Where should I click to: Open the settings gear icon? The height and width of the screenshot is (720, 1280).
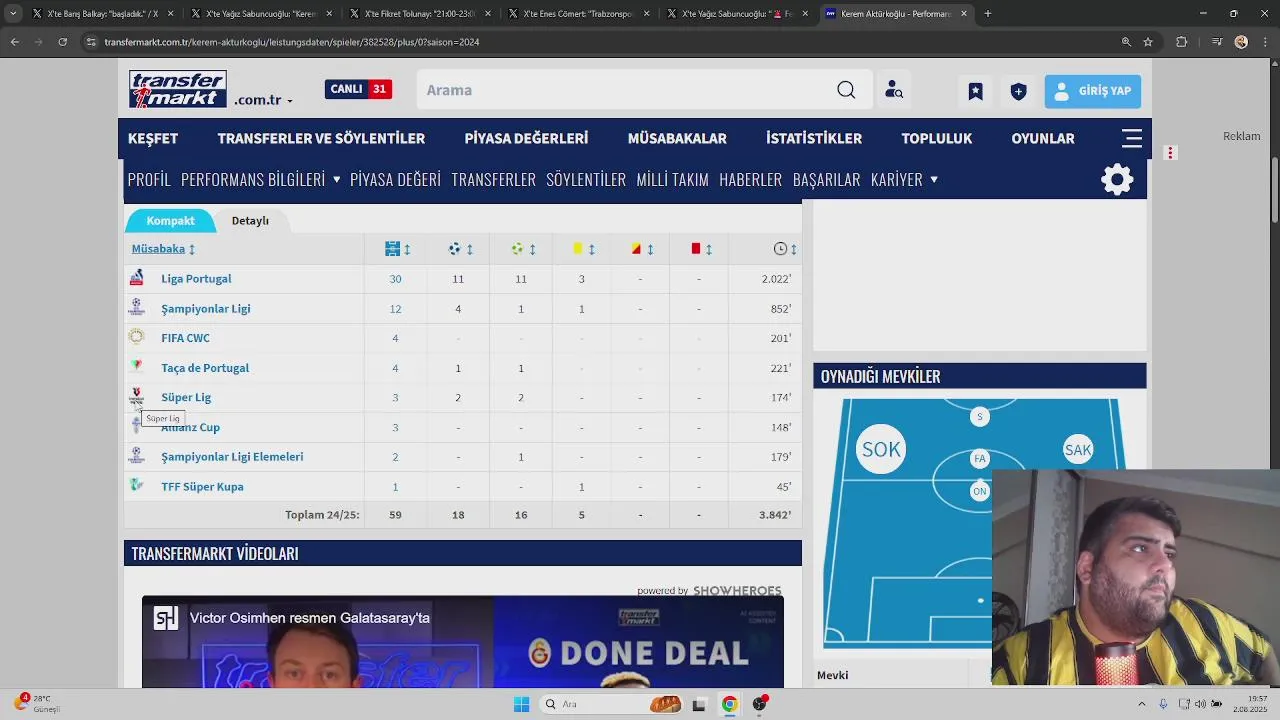1117,179
